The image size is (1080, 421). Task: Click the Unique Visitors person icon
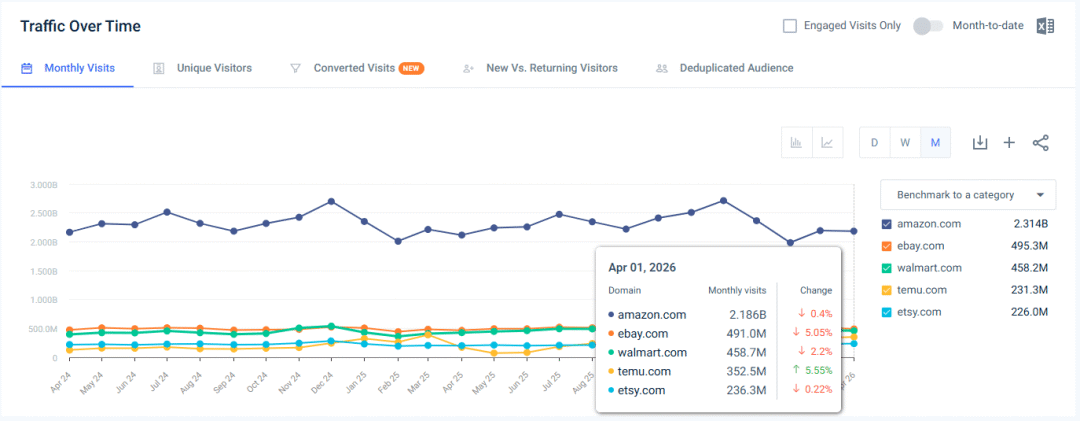click(158, 68)
